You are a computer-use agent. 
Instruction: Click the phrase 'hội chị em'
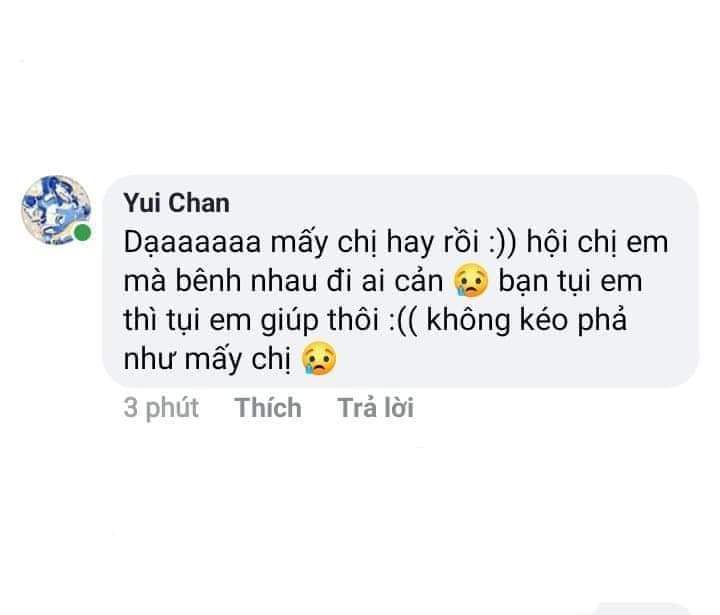pyautogui.click(x=597, y=242)
